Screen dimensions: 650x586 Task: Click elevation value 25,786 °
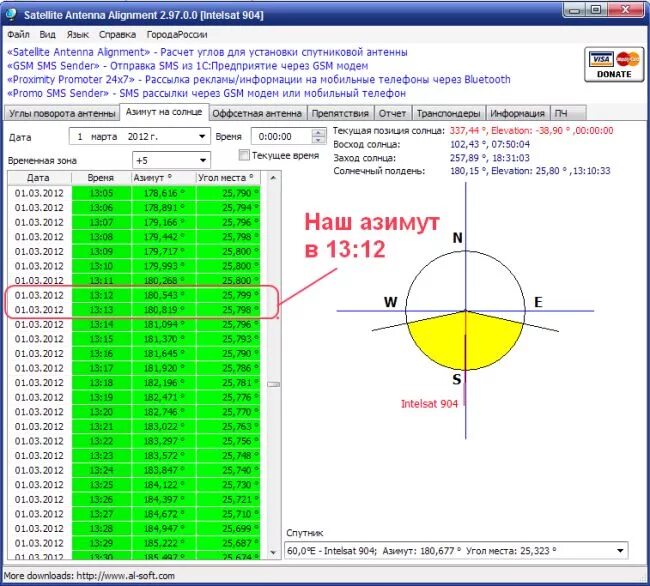point(228,368)
